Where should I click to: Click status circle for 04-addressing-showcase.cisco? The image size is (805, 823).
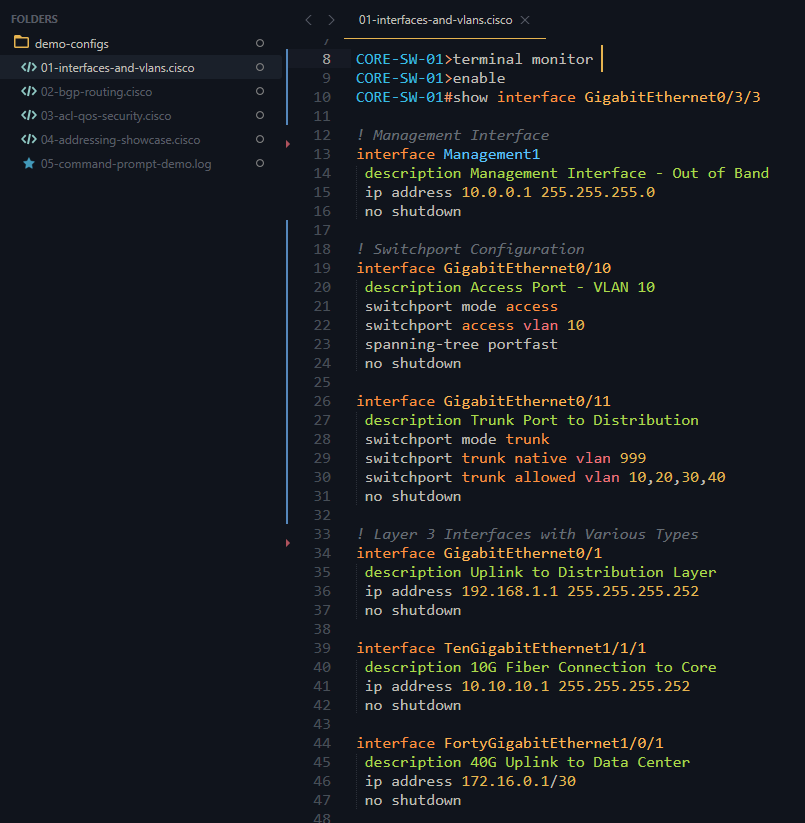260,139
